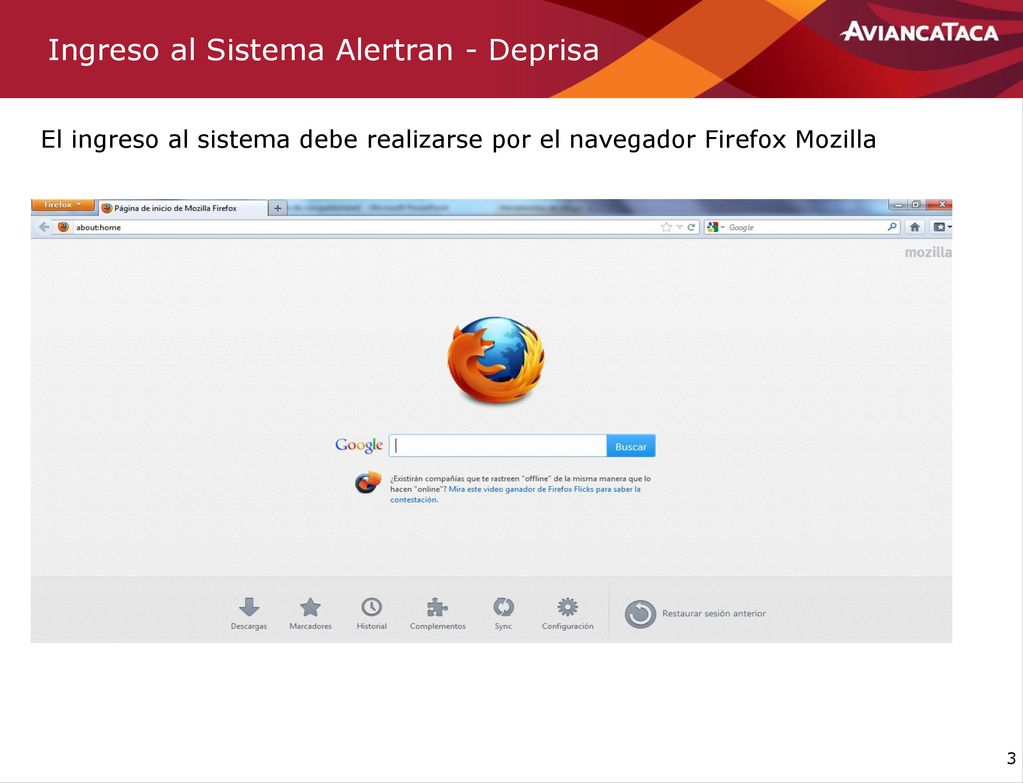
Task: Focus the central Google search box
Action: coord(498,446)
